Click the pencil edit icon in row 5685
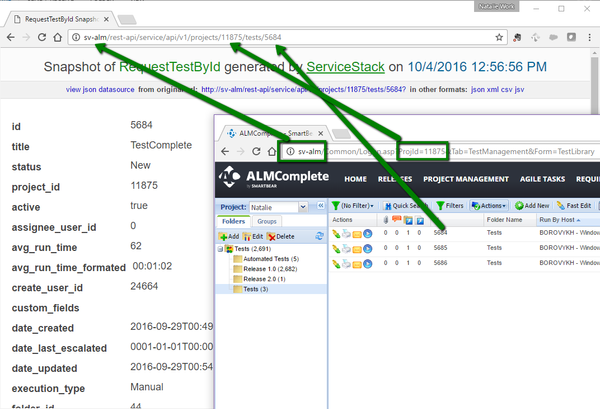600x409 pixels. point(336,249)
